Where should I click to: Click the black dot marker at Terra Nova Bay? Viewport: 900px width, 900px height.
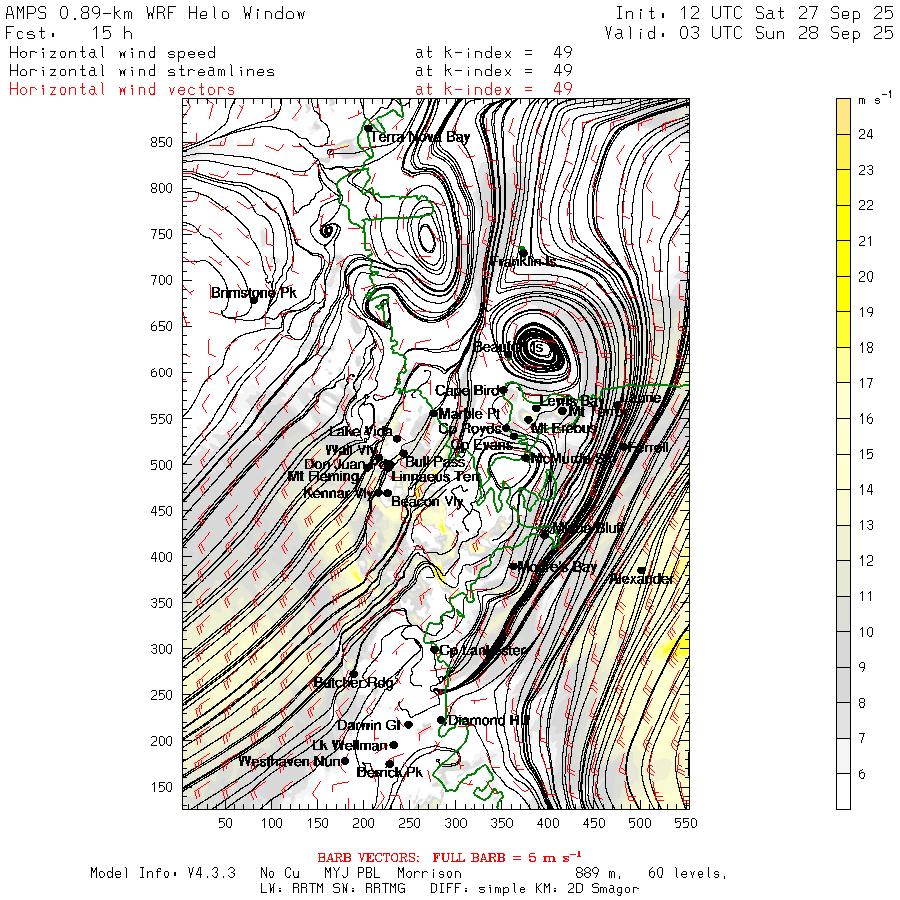click(x=368, y=128)
